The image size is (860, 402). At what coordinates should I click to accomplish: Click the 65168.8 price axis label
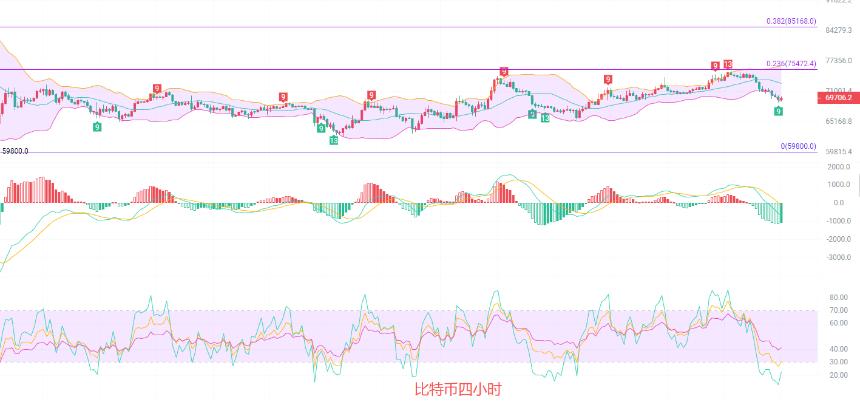click(838, 121)
